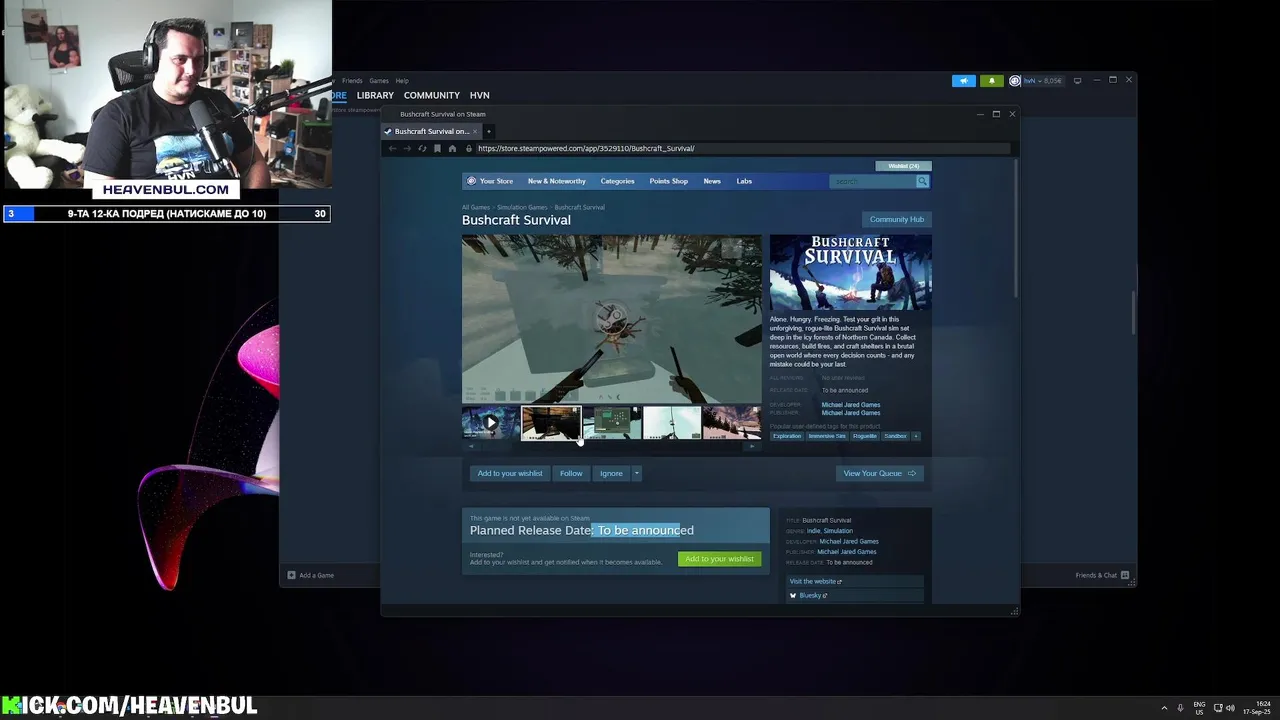Click the Ignore button
The height and width of the screenshot is (720, 1280).
[611, 473]
